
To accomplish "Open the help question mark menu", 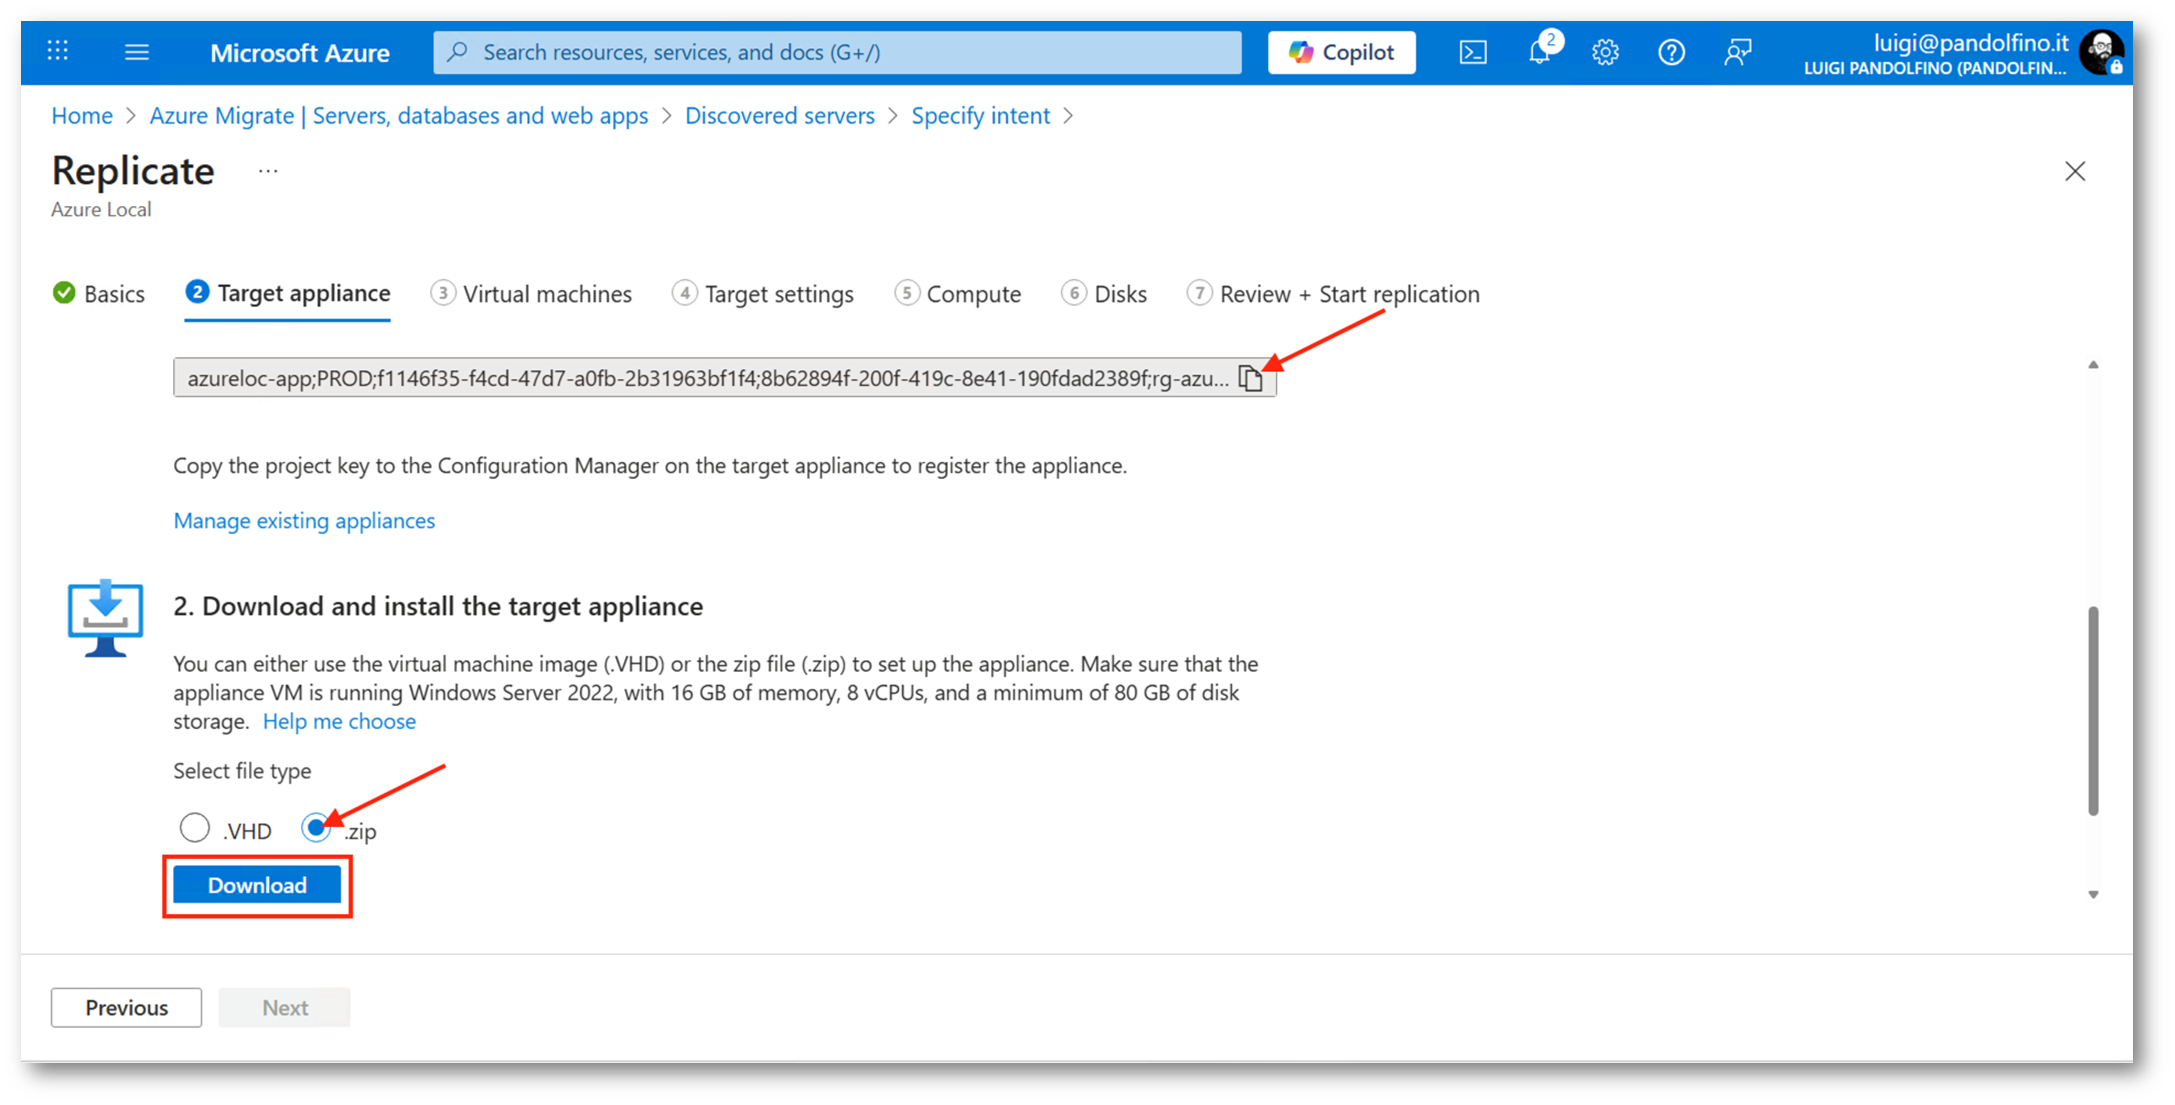I will (x=1671, y=52).
